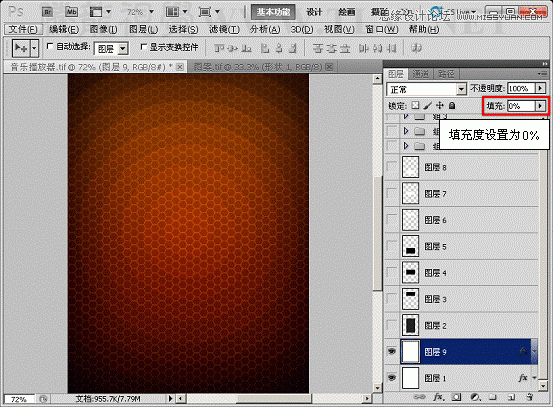The width and height of the screenshot is (553, 407).
Task: Lock transparent pixels on the layer
Action: 415,105
